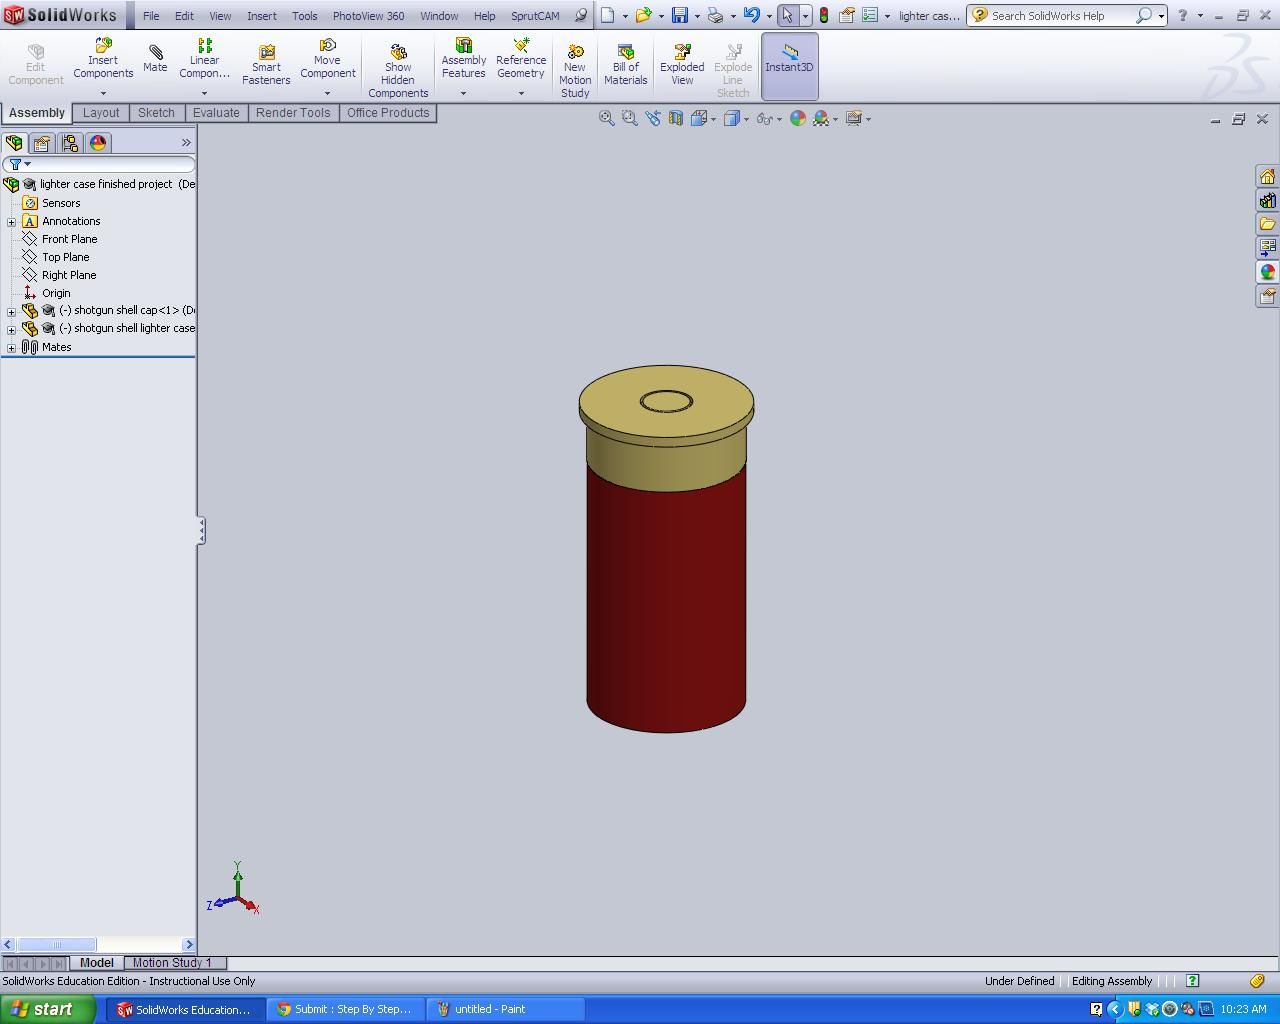Open the Bill of Materials tool
The width and height of the screenshot is (1280, 1024).
[625, 60]
